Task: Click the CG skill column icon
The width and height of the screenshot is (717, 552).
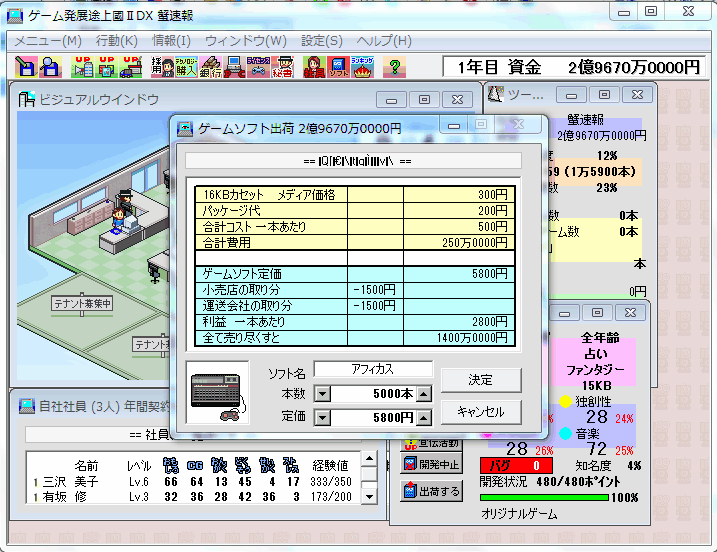Action: [195, 466]
